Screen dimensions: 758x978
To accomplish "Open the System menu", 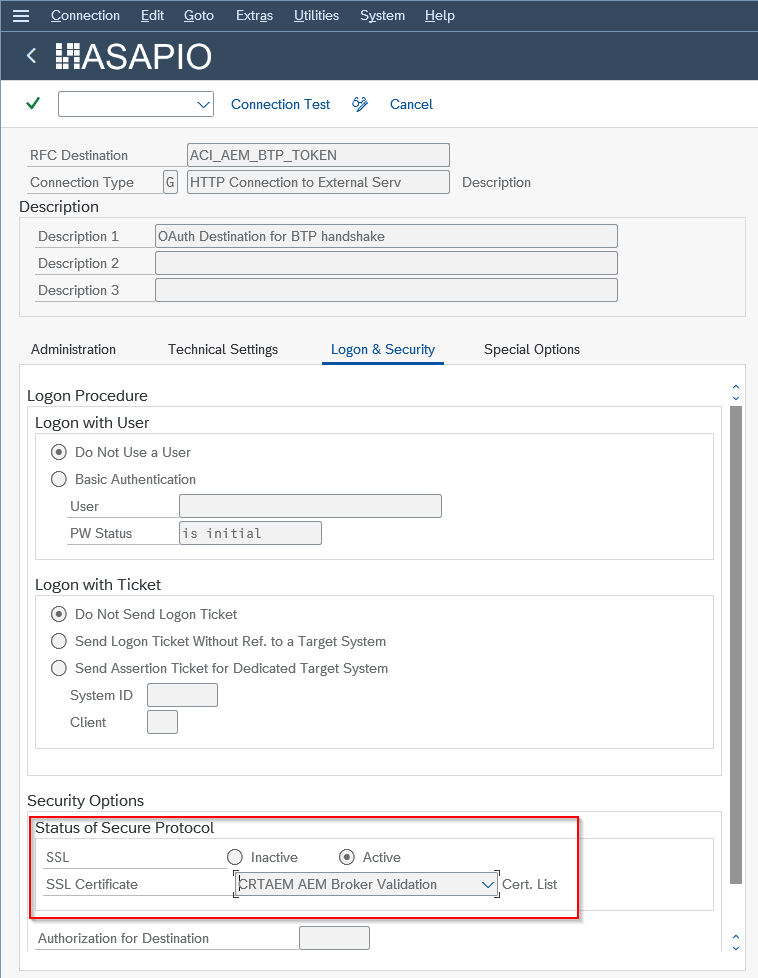I will [382, 16].
